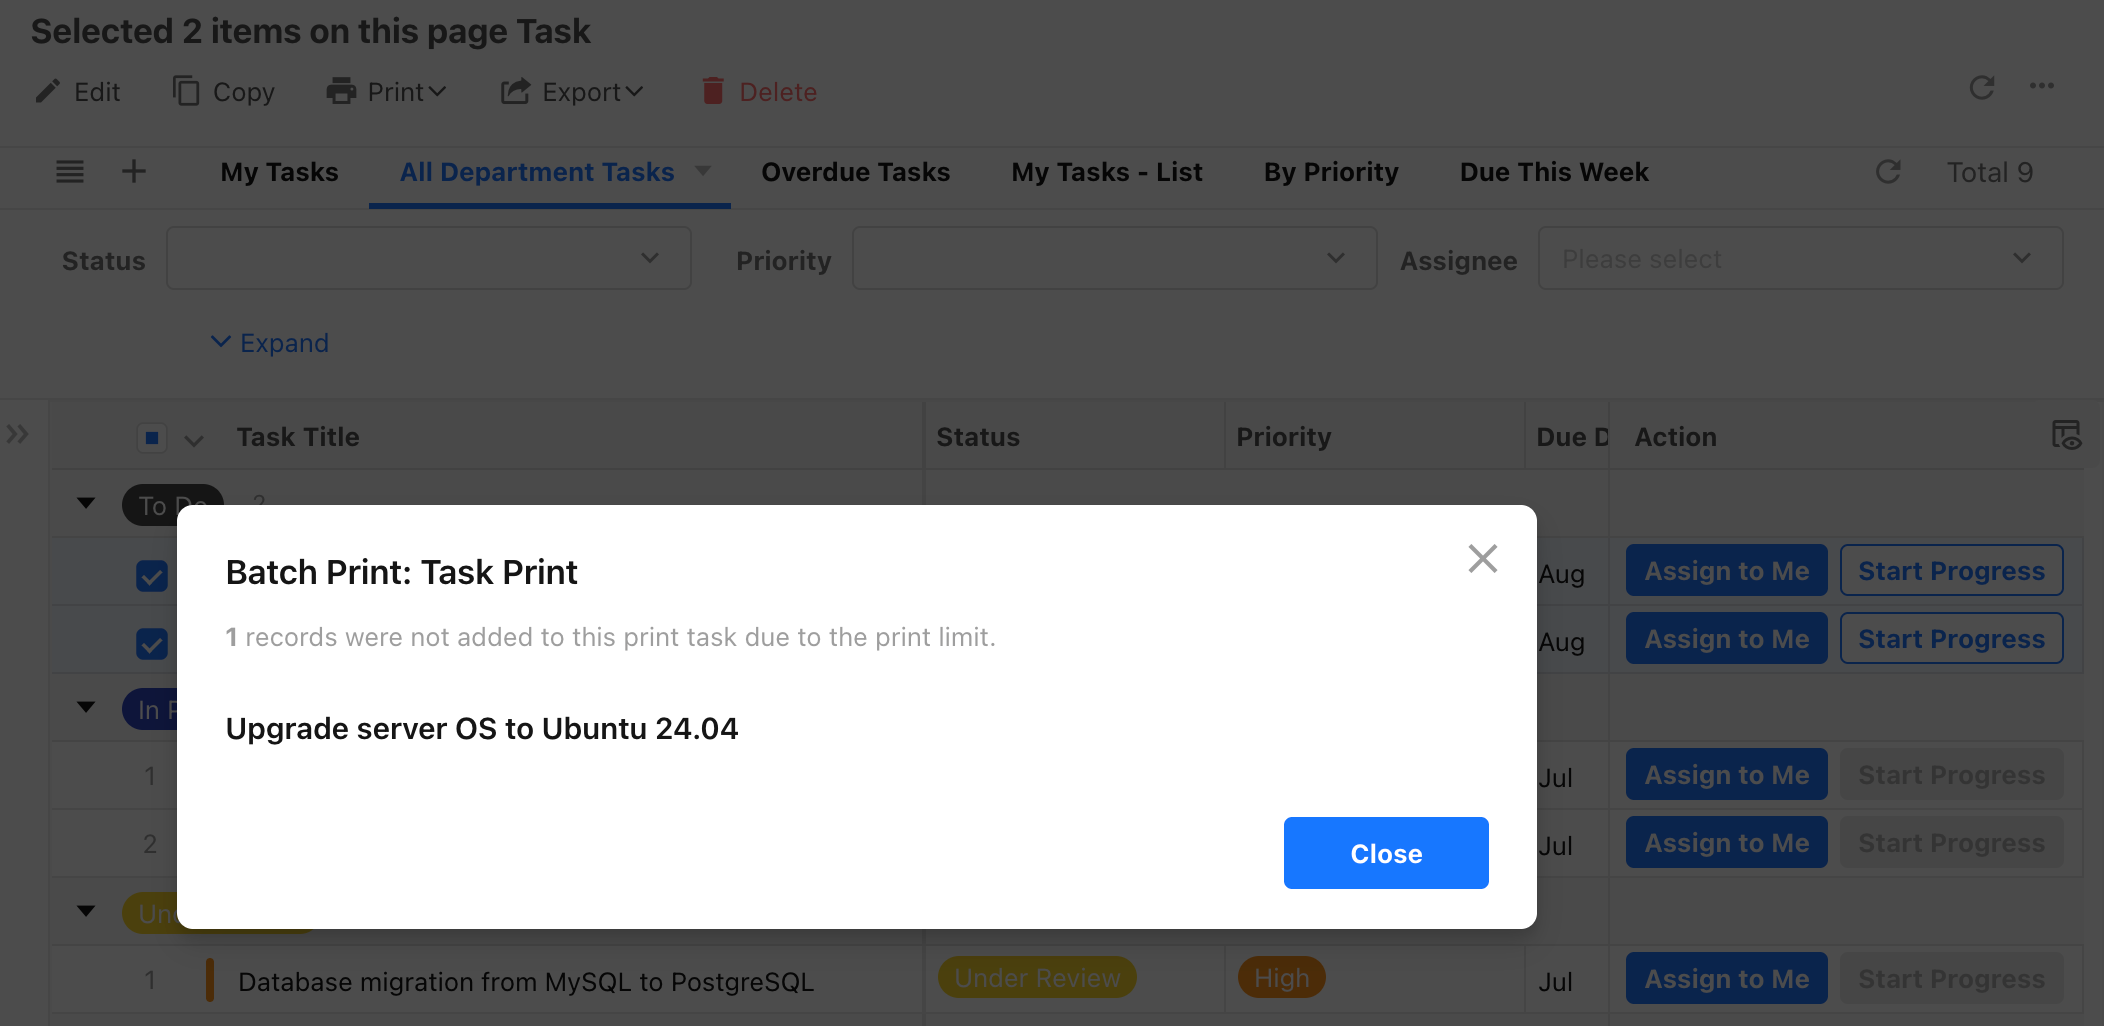Click the Delete trash icon
Image resolution: width=2104 pixels, height=1026 pixels.
pos(712,91)
